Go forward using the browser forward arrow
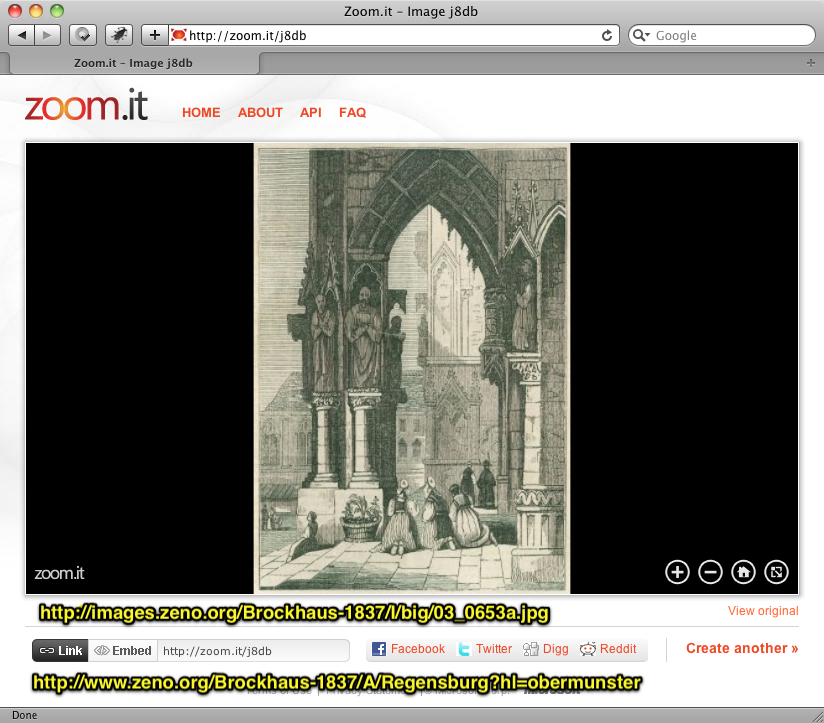The image size is (824, 723). click(47, 35)
